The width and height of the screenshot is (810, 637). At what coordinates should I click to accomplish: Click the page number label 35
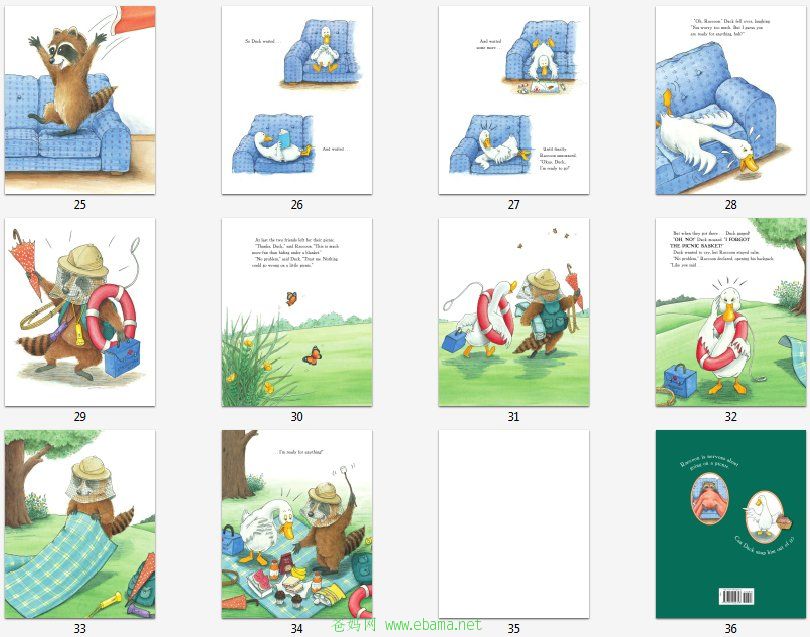(513, 629)
